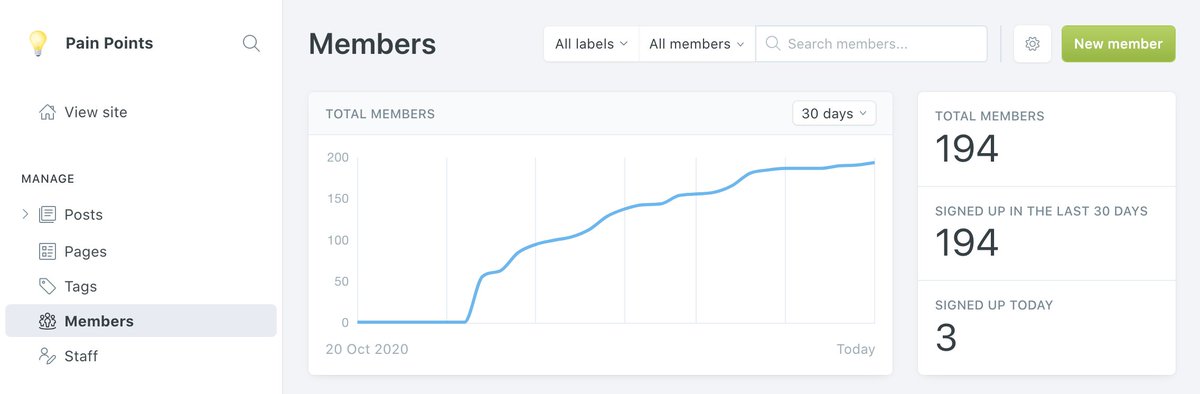Click the house icon beside View site
This screenshot has width=1200, height=394.
(x=47, y=112)
